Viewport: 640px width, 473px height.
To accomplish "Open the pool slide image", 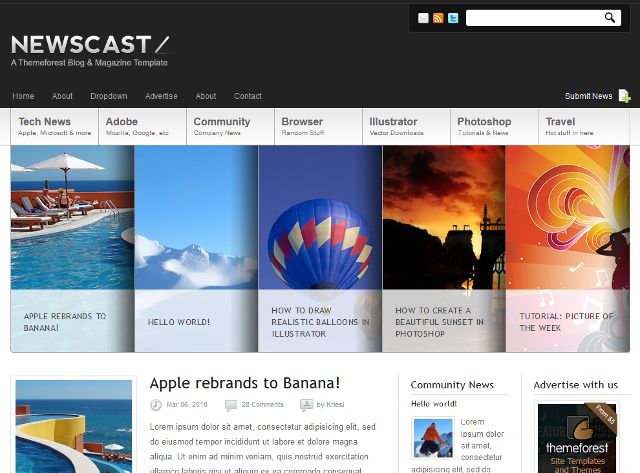I will coord(72,218).
